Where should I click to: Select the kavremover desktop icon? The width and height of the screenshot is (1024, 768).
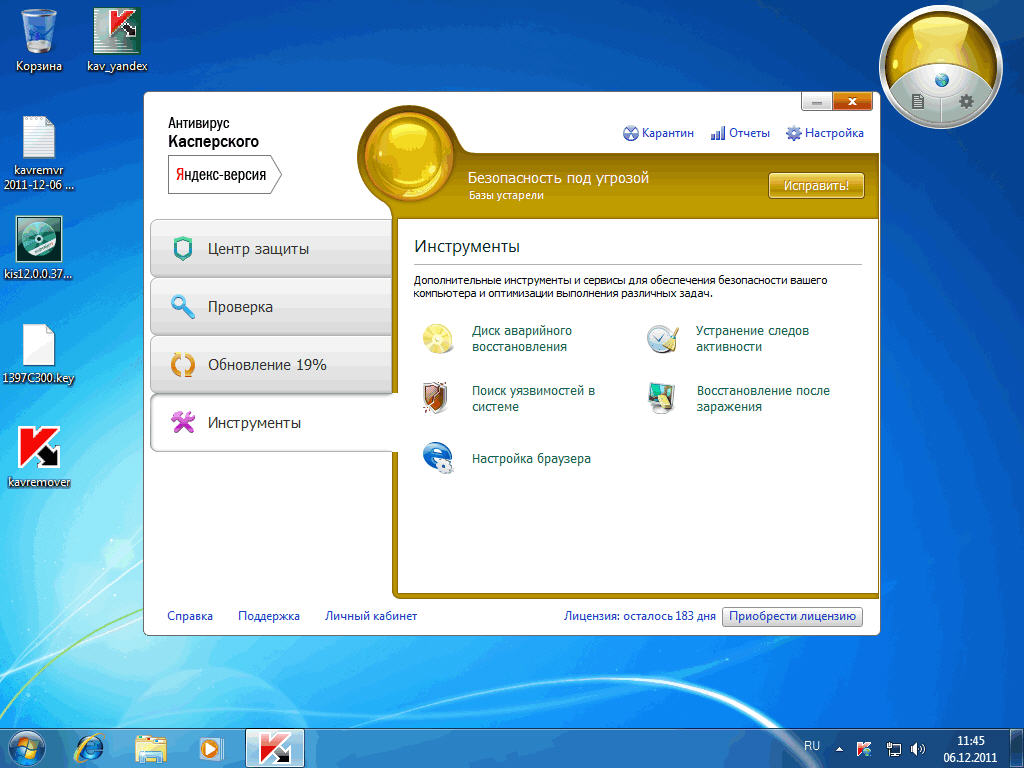(39, 457)
